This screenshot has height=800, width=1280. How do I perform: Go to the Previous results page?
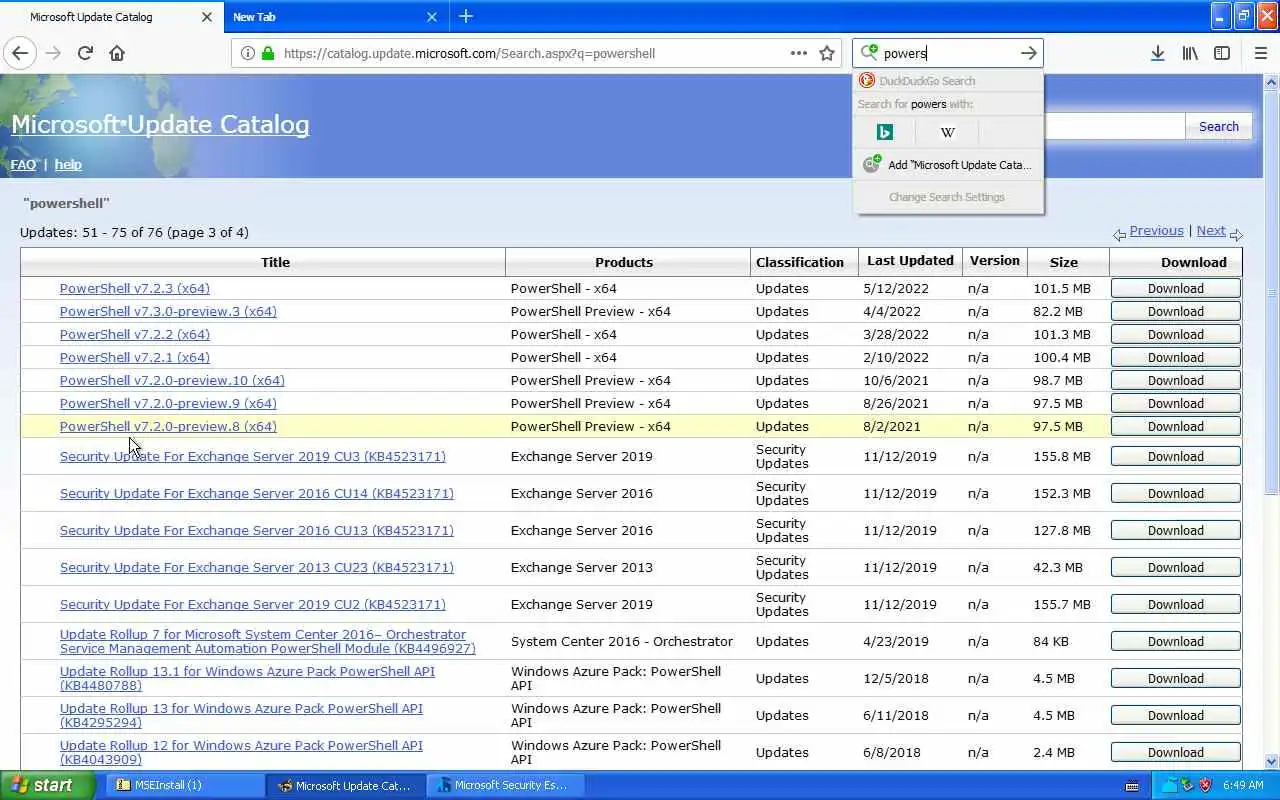pyautogui.click(x=1156, y=231)
